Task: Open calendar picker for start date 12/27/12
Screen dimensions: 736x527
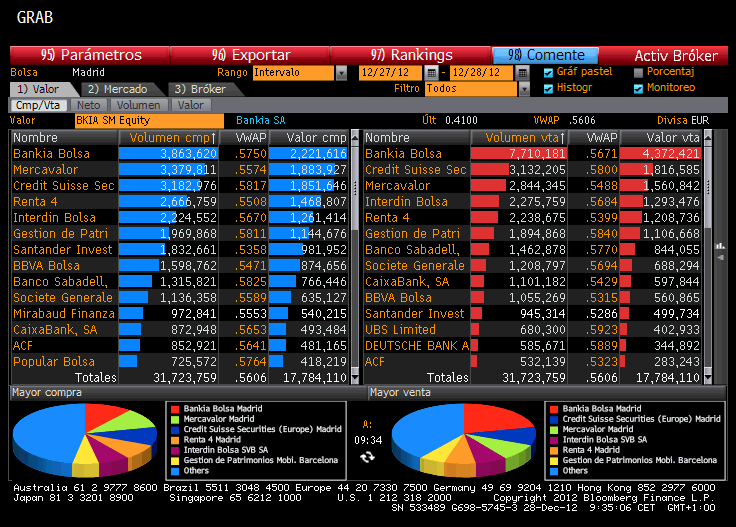Action: click(431, 73)
